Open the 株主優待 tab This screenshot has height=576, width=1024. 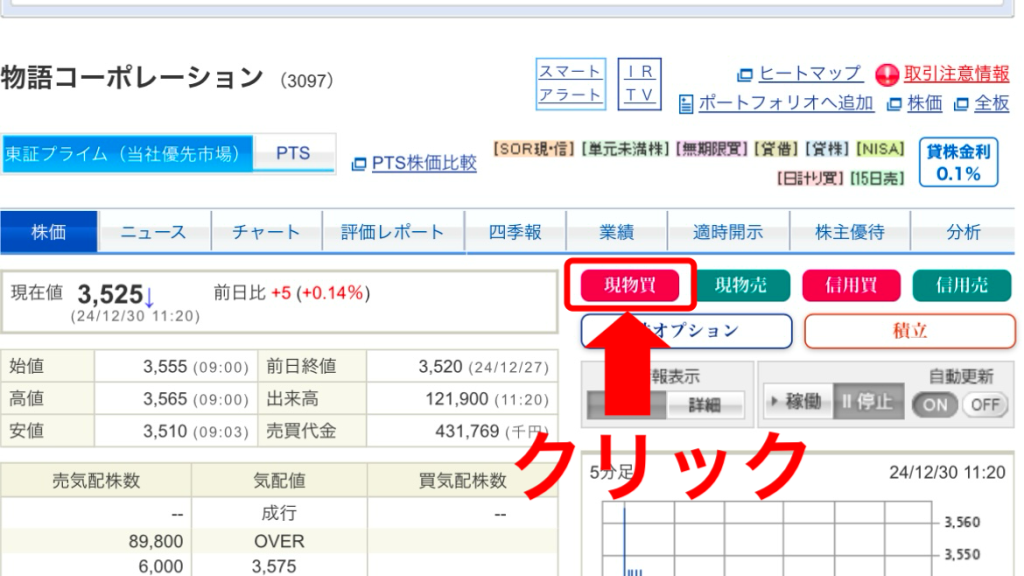click(x=850, y=232)
